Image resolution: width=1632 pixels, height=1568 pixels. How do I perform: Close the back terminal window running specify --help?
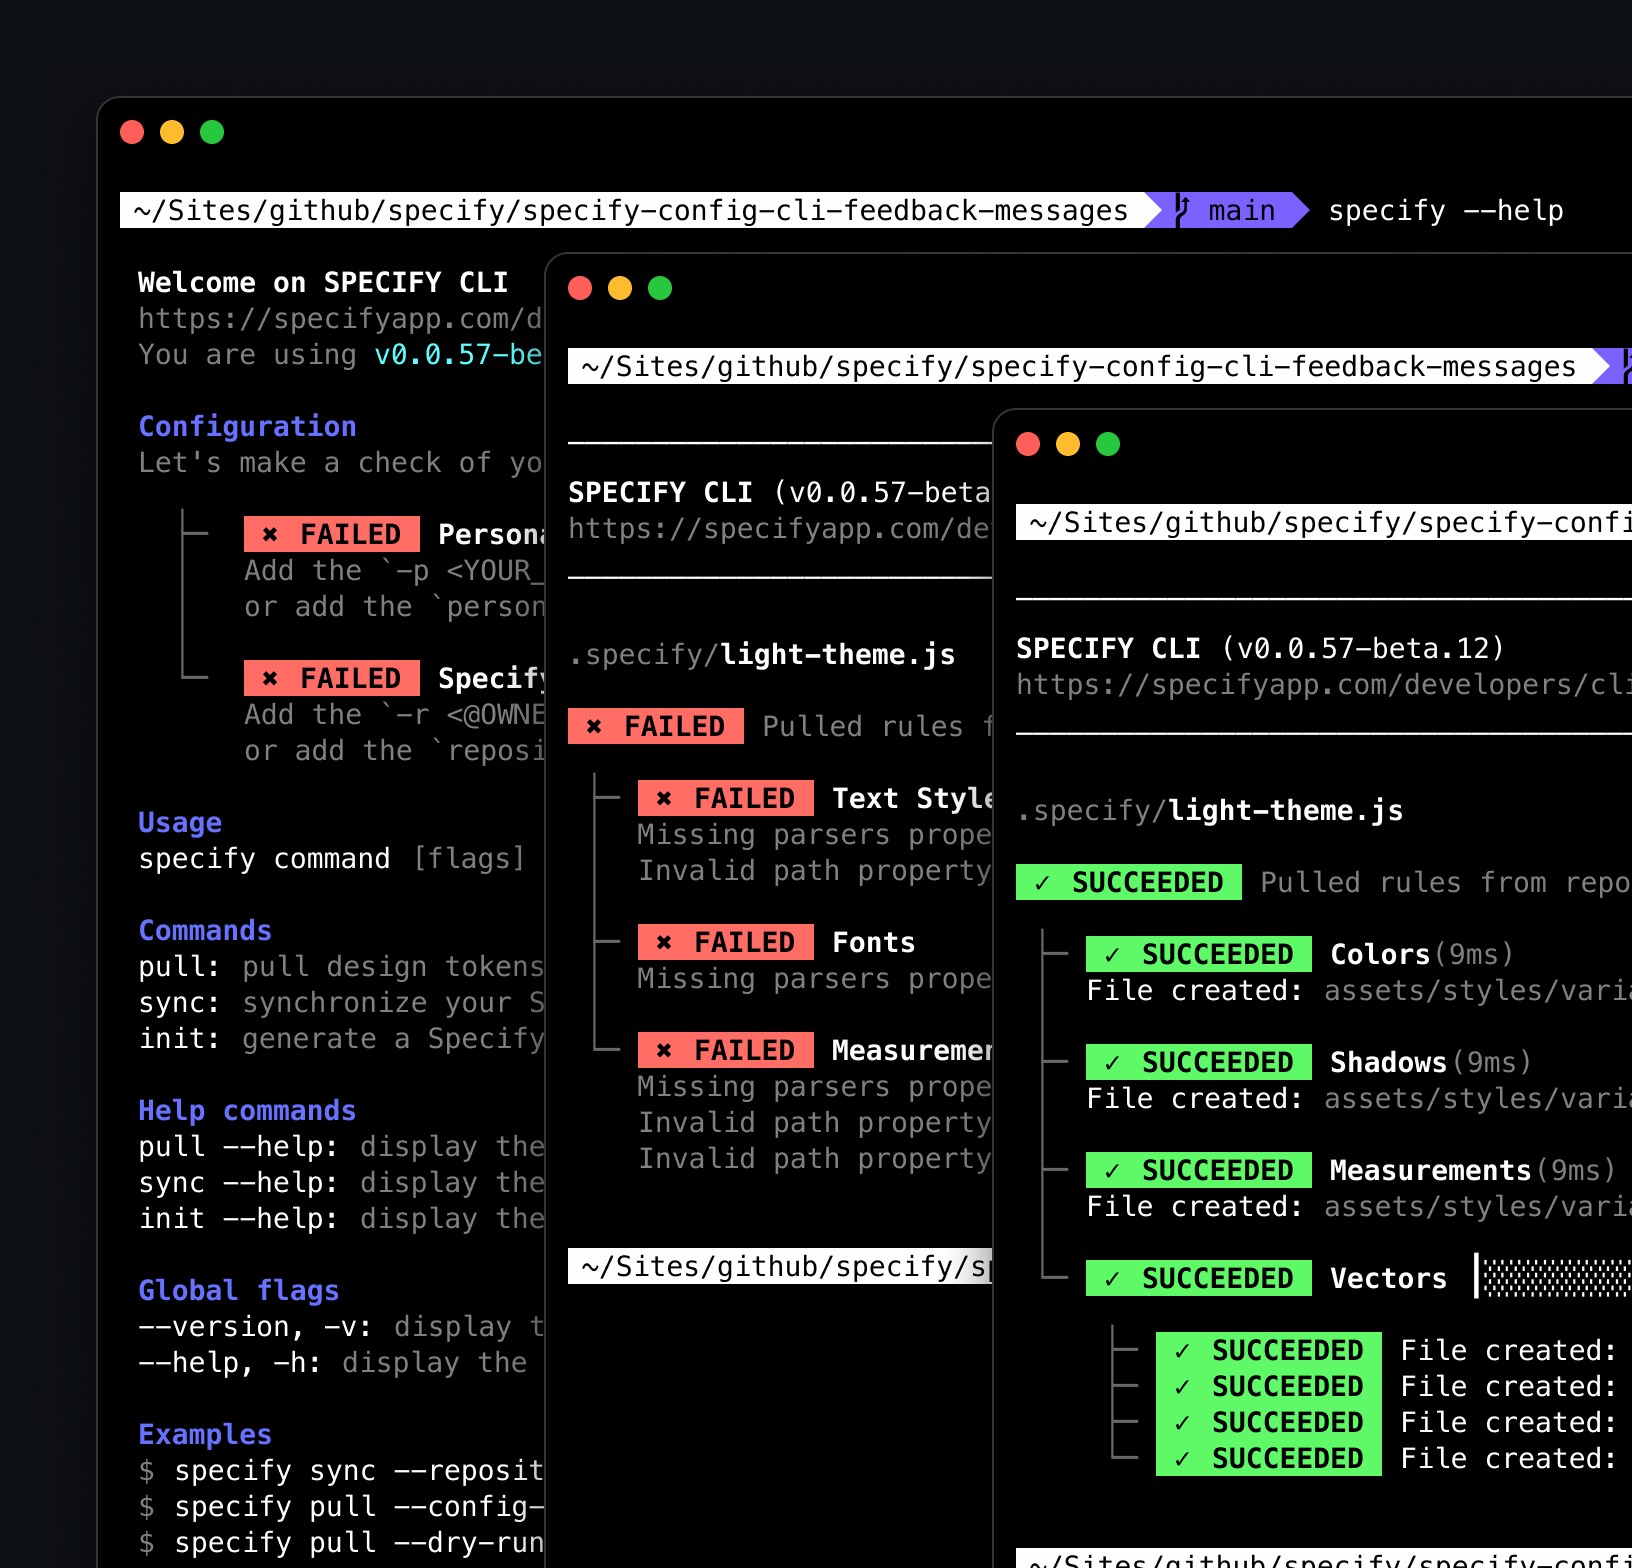(x=132, y=132)
